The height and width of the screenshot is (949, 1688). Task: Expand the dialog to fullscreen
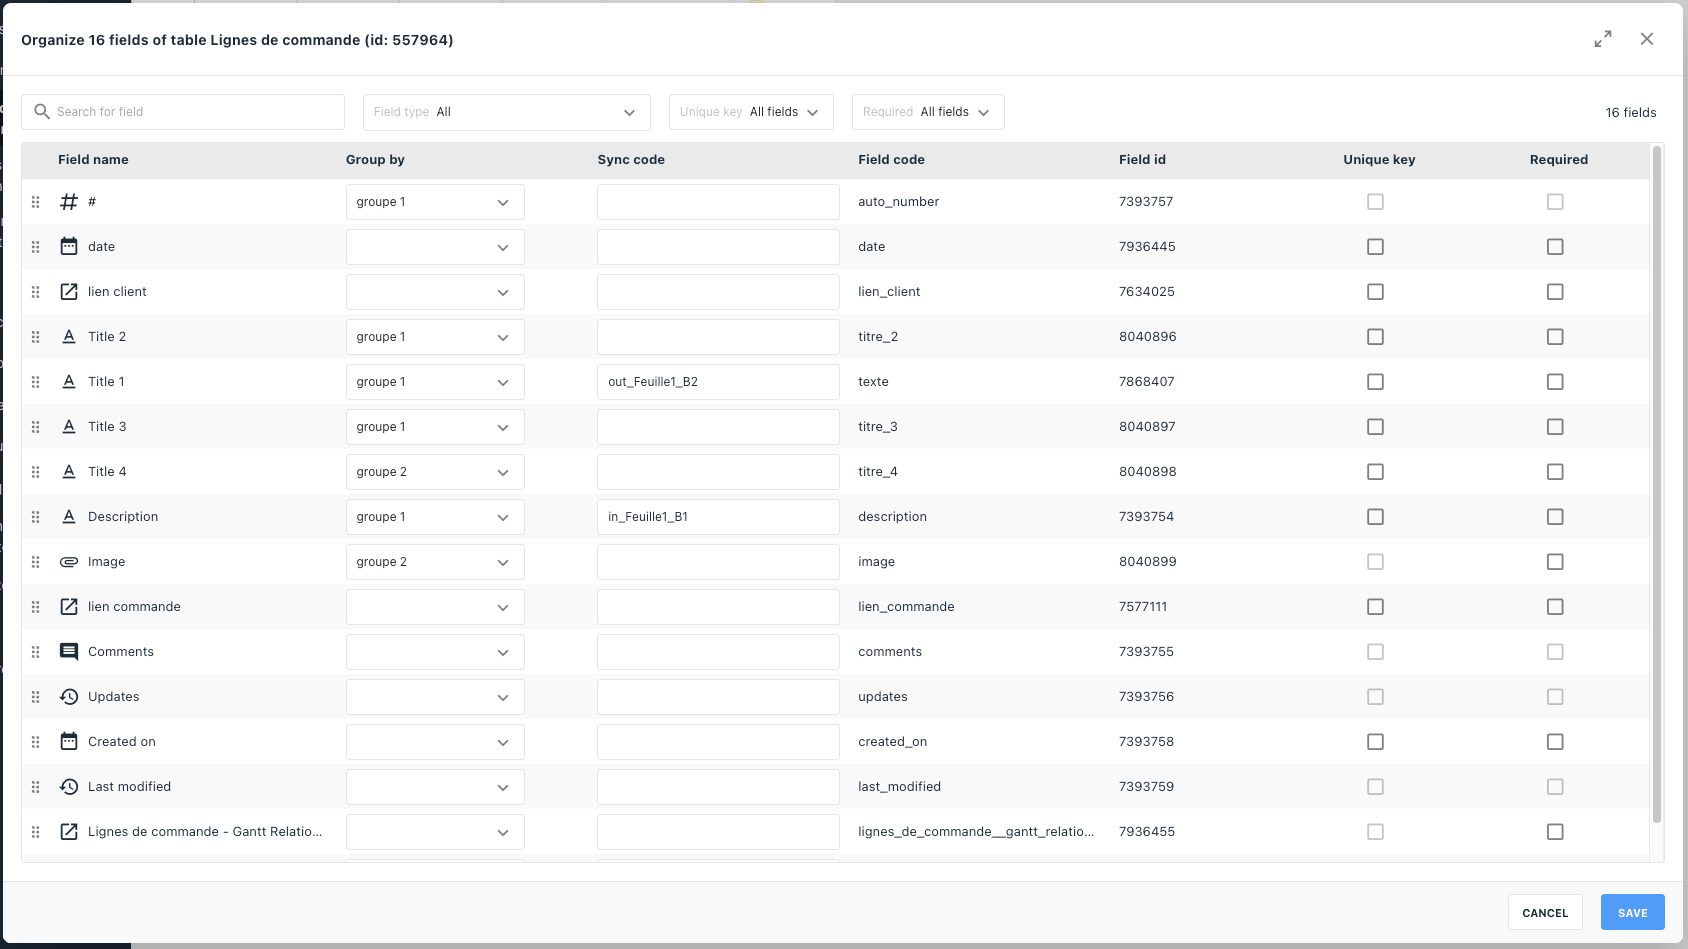(x=1603, y=39)
